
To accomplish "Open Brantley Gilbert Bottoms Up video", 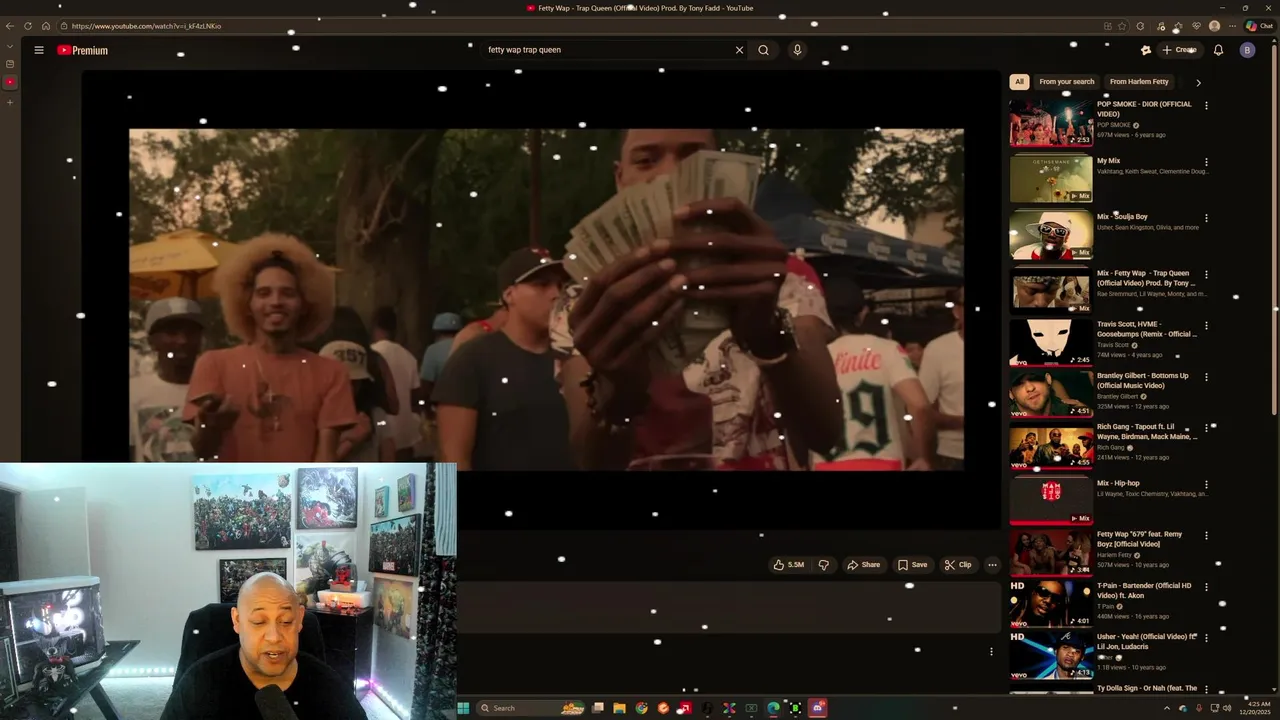I will (1051, 393).
